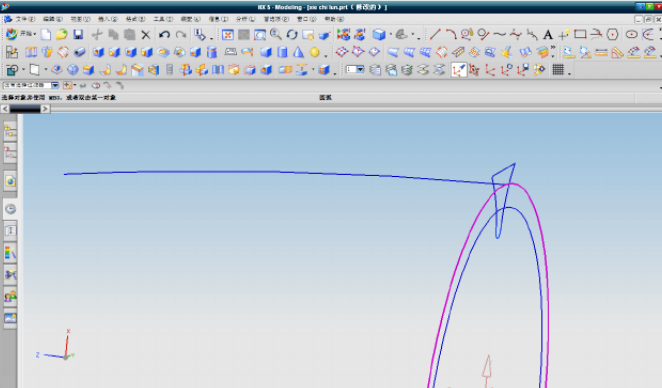This screenshot has width=662, height=388.
Task: Select the Text 'A' tool
Action: (x=548, y=35)
